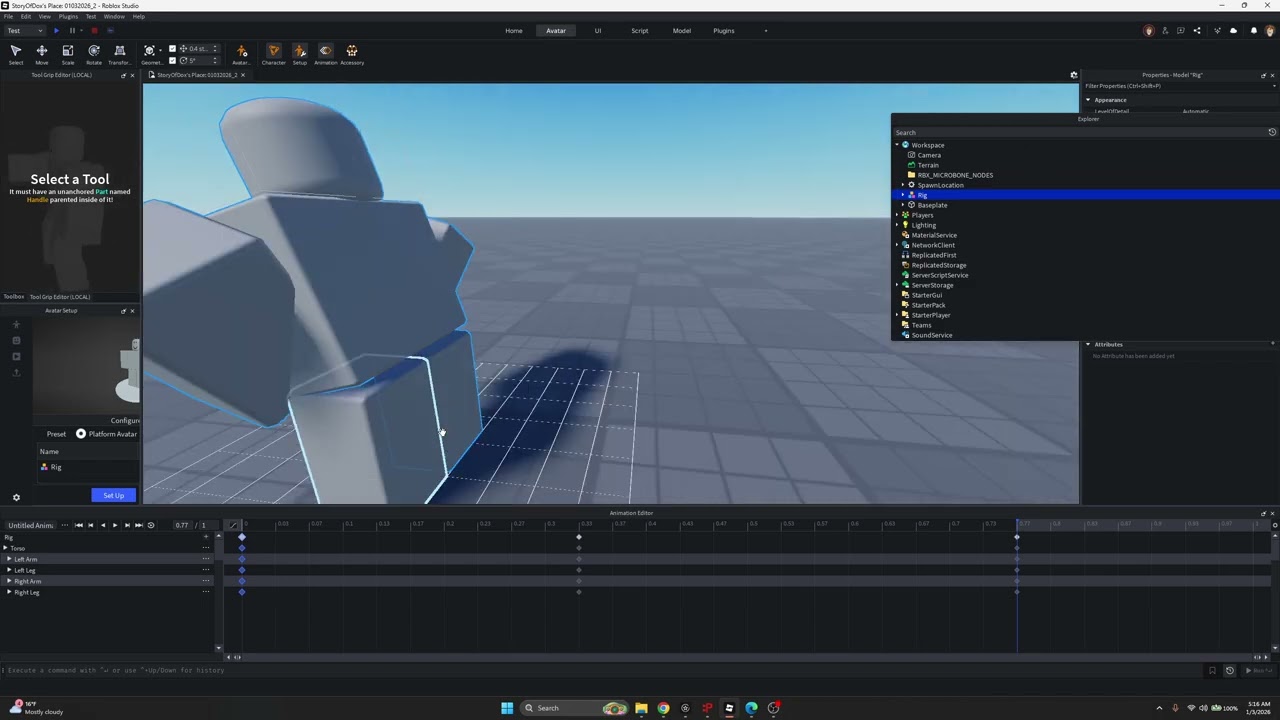1280x720 pixels.
Task: Open the Help menu
Action: click(x=139, y=17)
